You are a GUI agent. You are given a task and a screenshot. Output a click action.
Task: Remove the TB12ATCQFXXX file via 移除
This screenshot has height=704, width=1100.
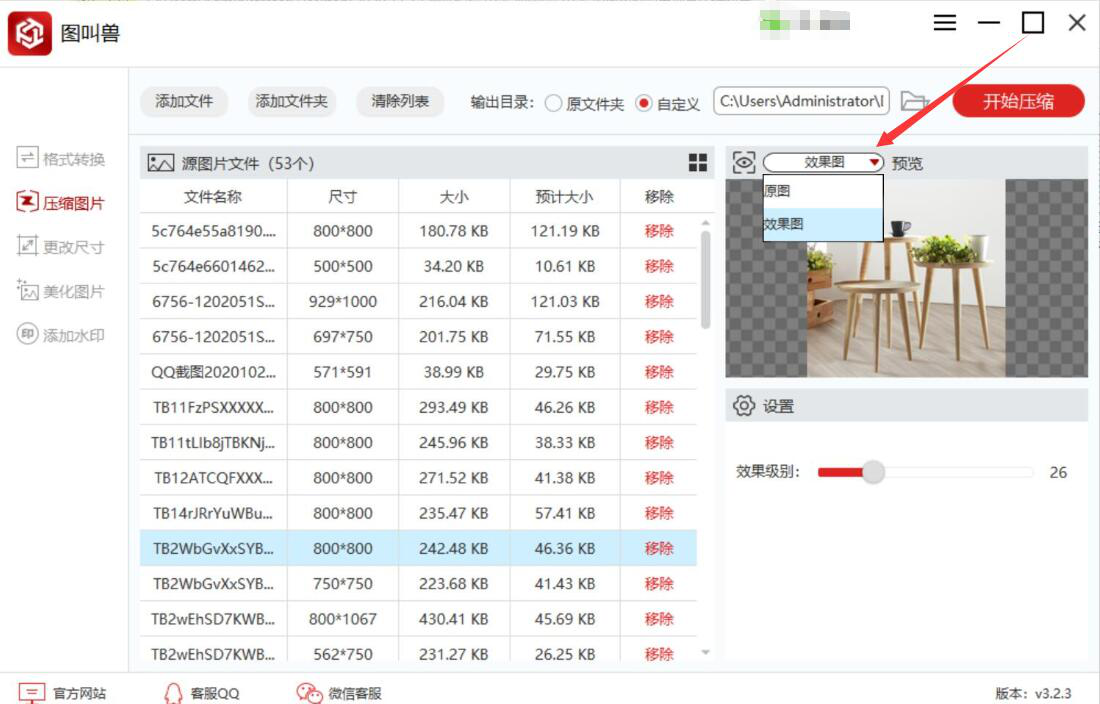pos(659,478)
